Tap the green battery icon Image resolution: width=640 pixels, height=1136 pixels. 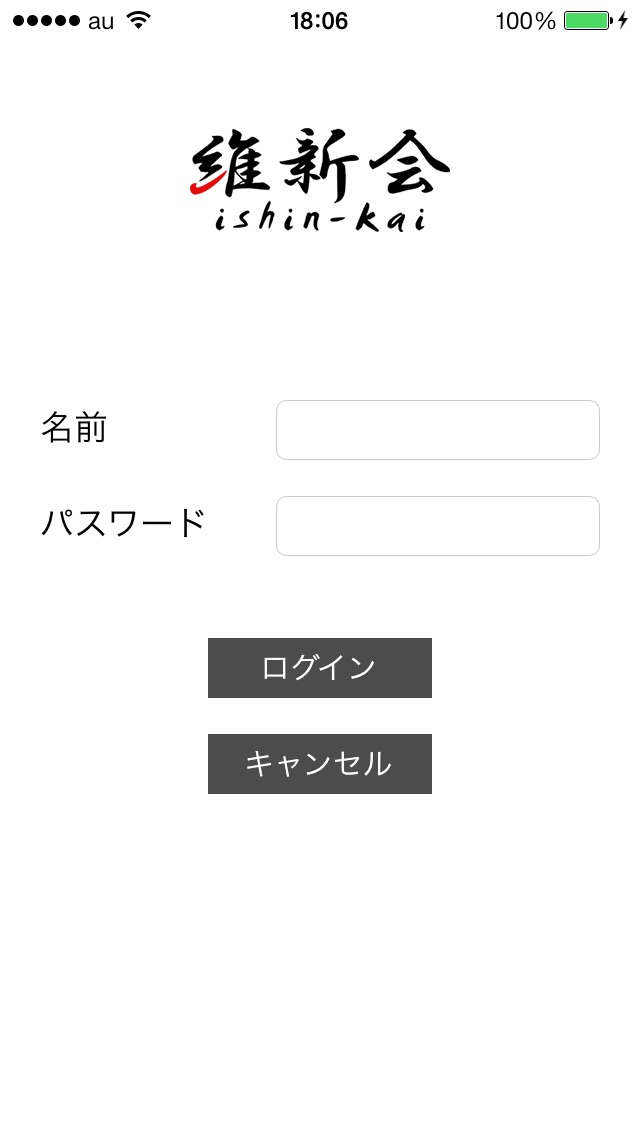[x=588, y=20]
